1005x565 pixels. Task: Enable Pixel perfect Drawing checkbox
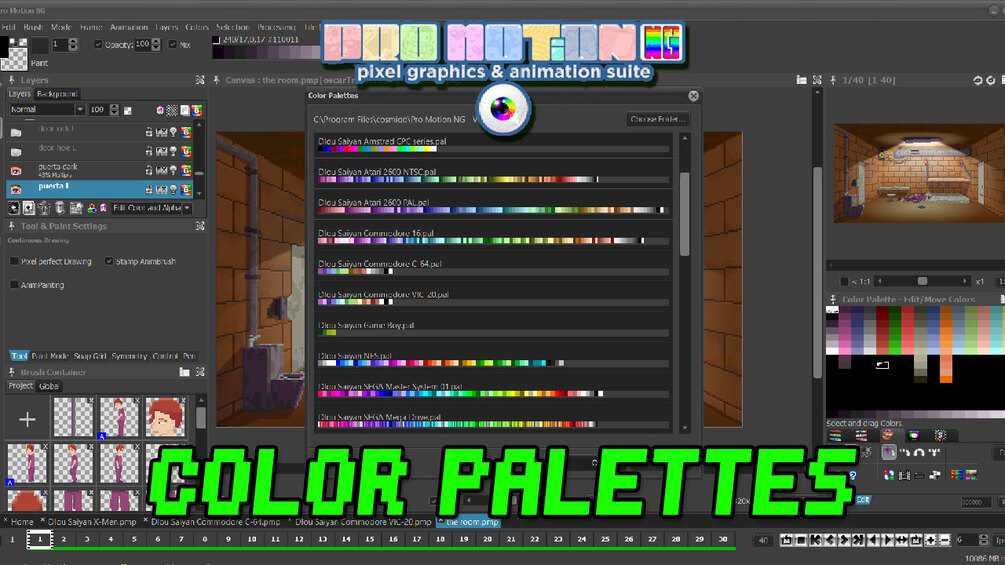(x=14, y=261)
